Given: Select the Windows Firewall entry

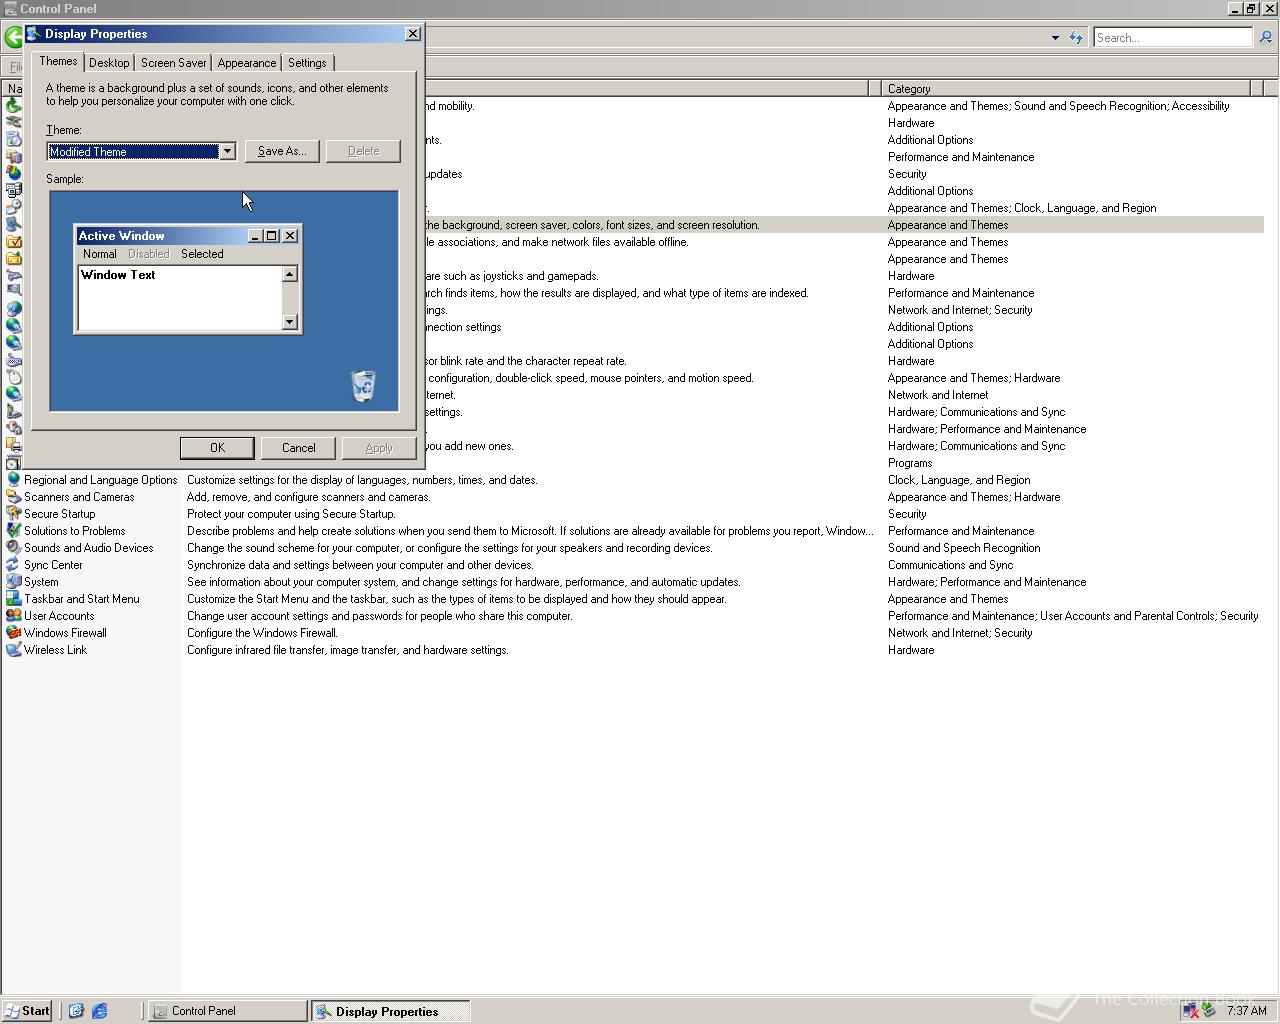Looking at the screenshot, I should 65,633.
